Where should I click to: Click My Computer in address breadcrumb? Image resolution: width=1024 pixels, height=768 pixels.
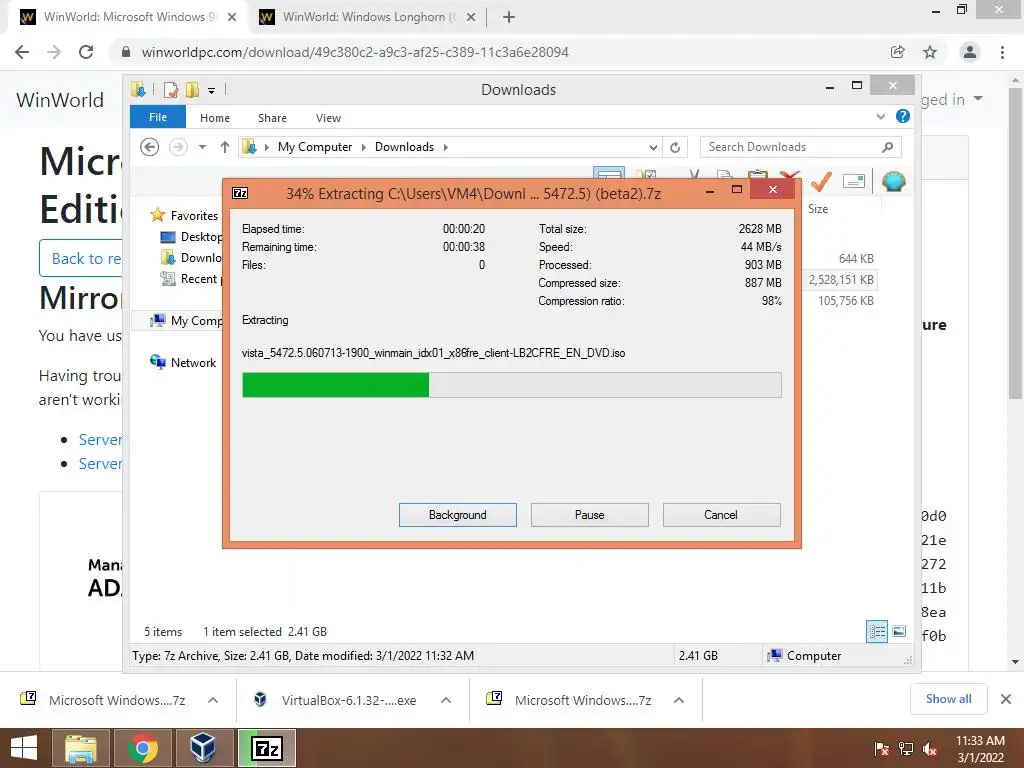click(x=315, y=147)
